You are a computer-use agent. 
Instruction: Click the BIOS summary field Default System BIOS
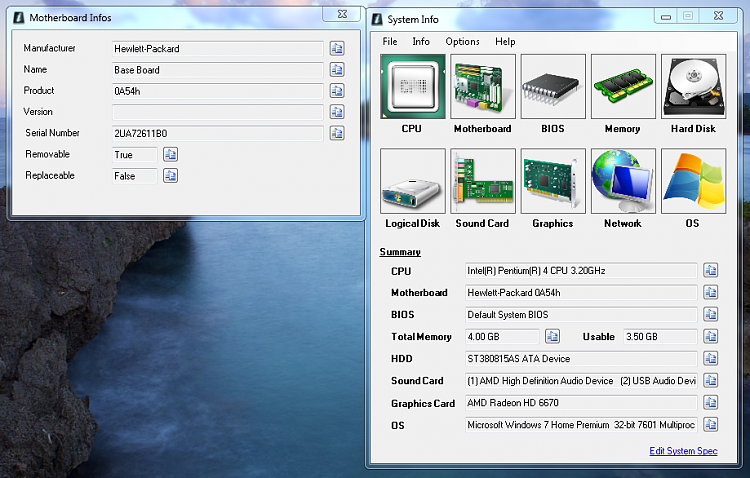pos(581,314)
